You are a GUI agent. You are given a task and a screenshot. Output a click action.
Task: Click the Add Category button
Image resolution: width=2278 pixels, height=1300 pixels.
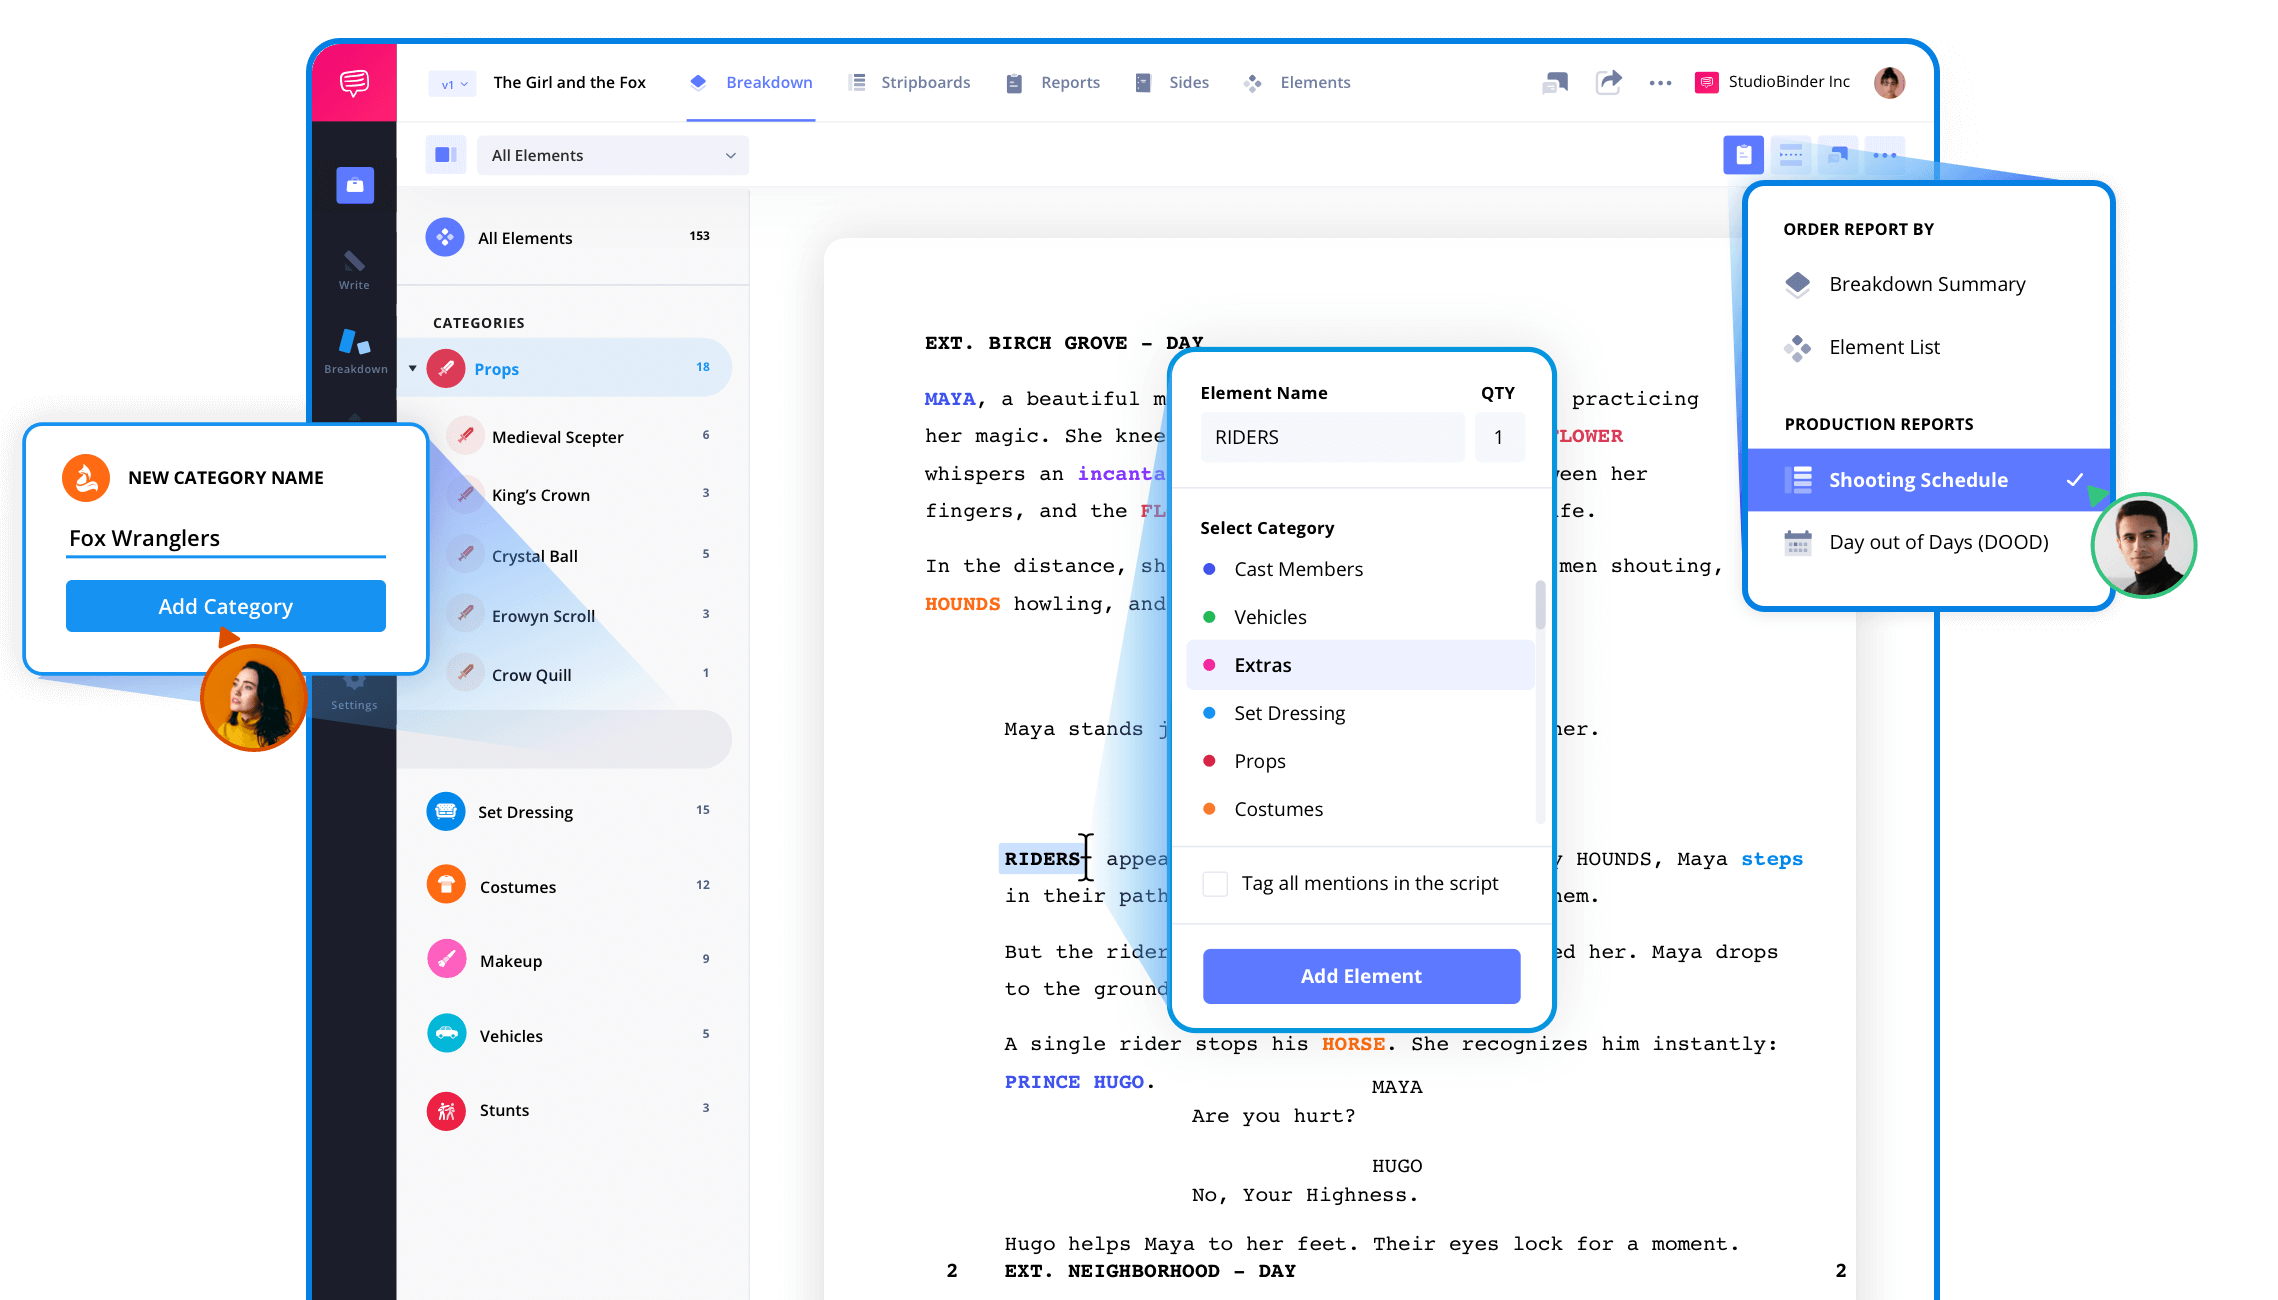point(225,605)
